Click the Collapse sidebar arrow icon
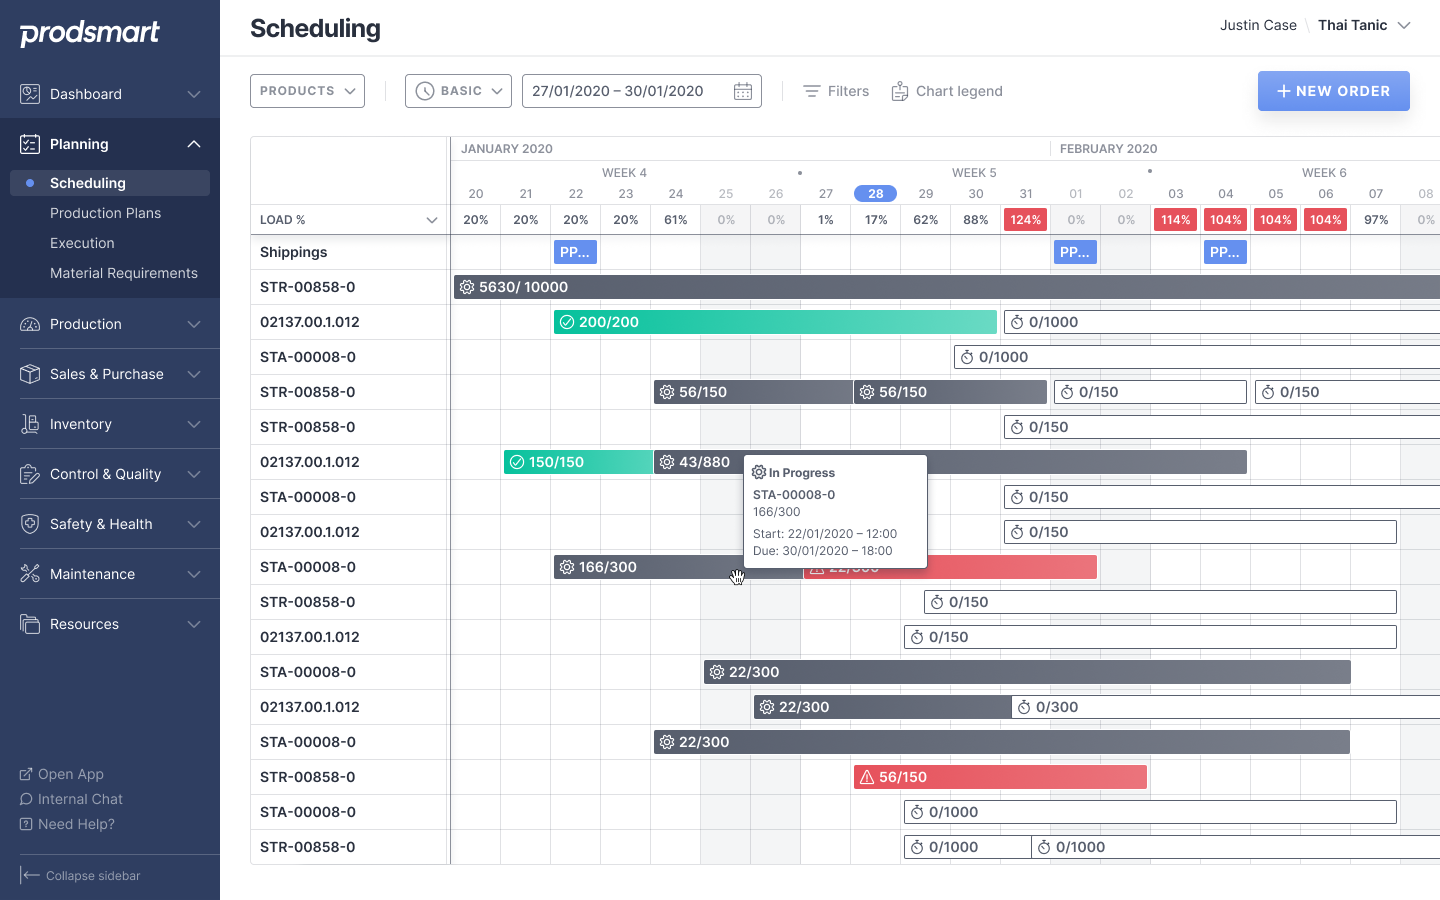Image resolution: width=1440 pixels, height=900 pixels. tap(30, 875)
